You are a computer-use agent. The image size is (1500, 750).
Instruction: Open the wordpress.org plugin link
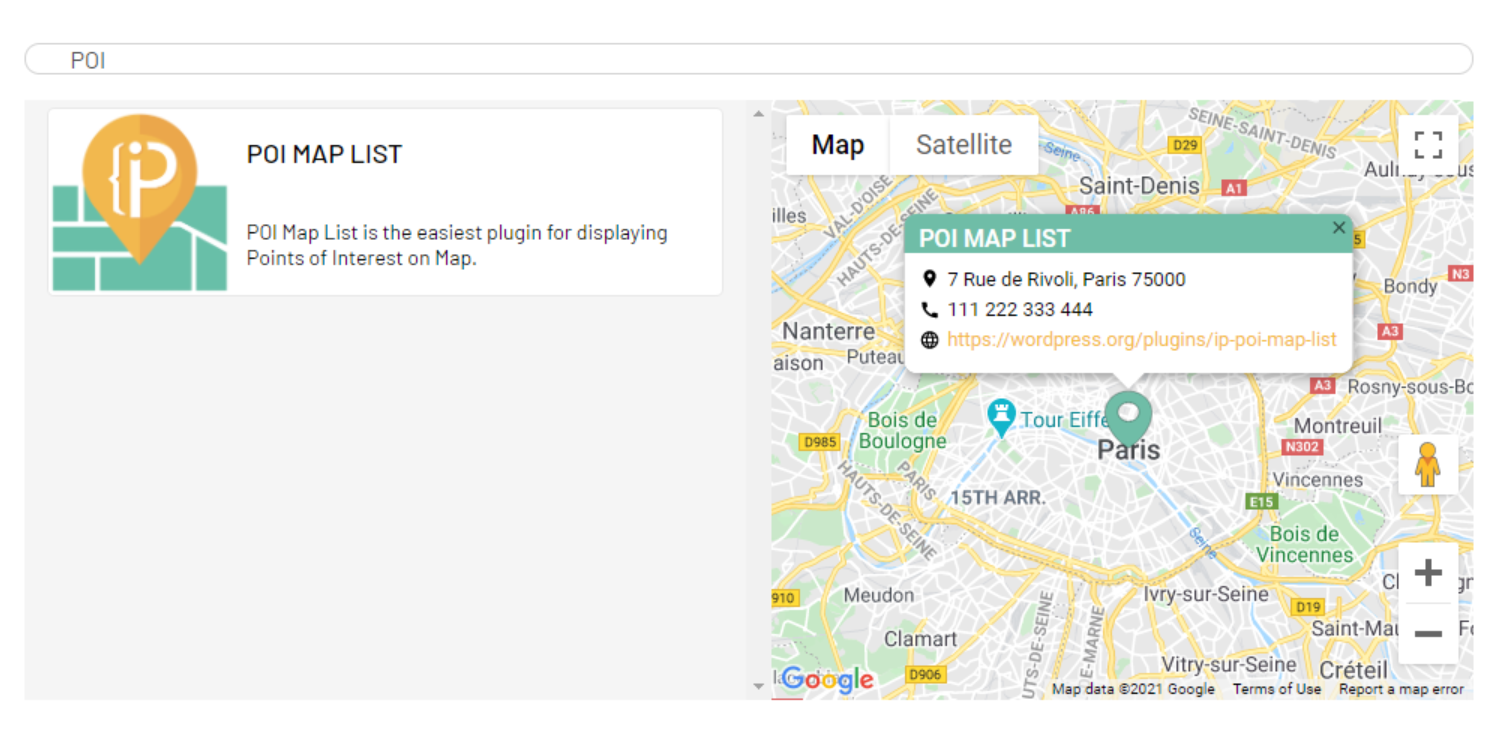pyautogui.click(x=1142, y=339)
